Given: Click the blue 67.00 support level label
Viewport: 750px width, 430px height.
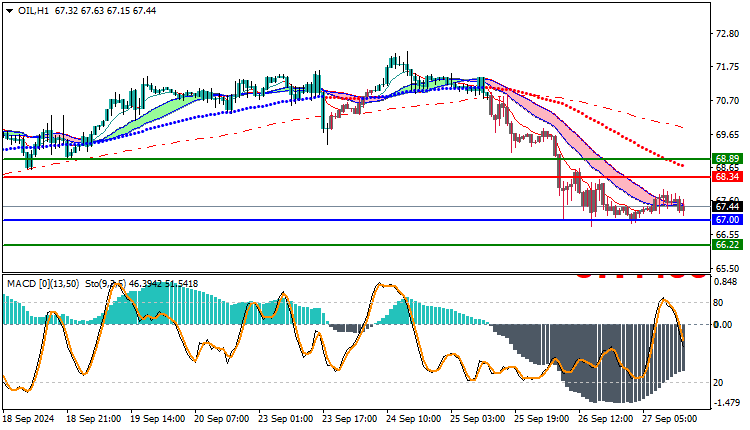Looking at the screenshot, I should point(728,220).
